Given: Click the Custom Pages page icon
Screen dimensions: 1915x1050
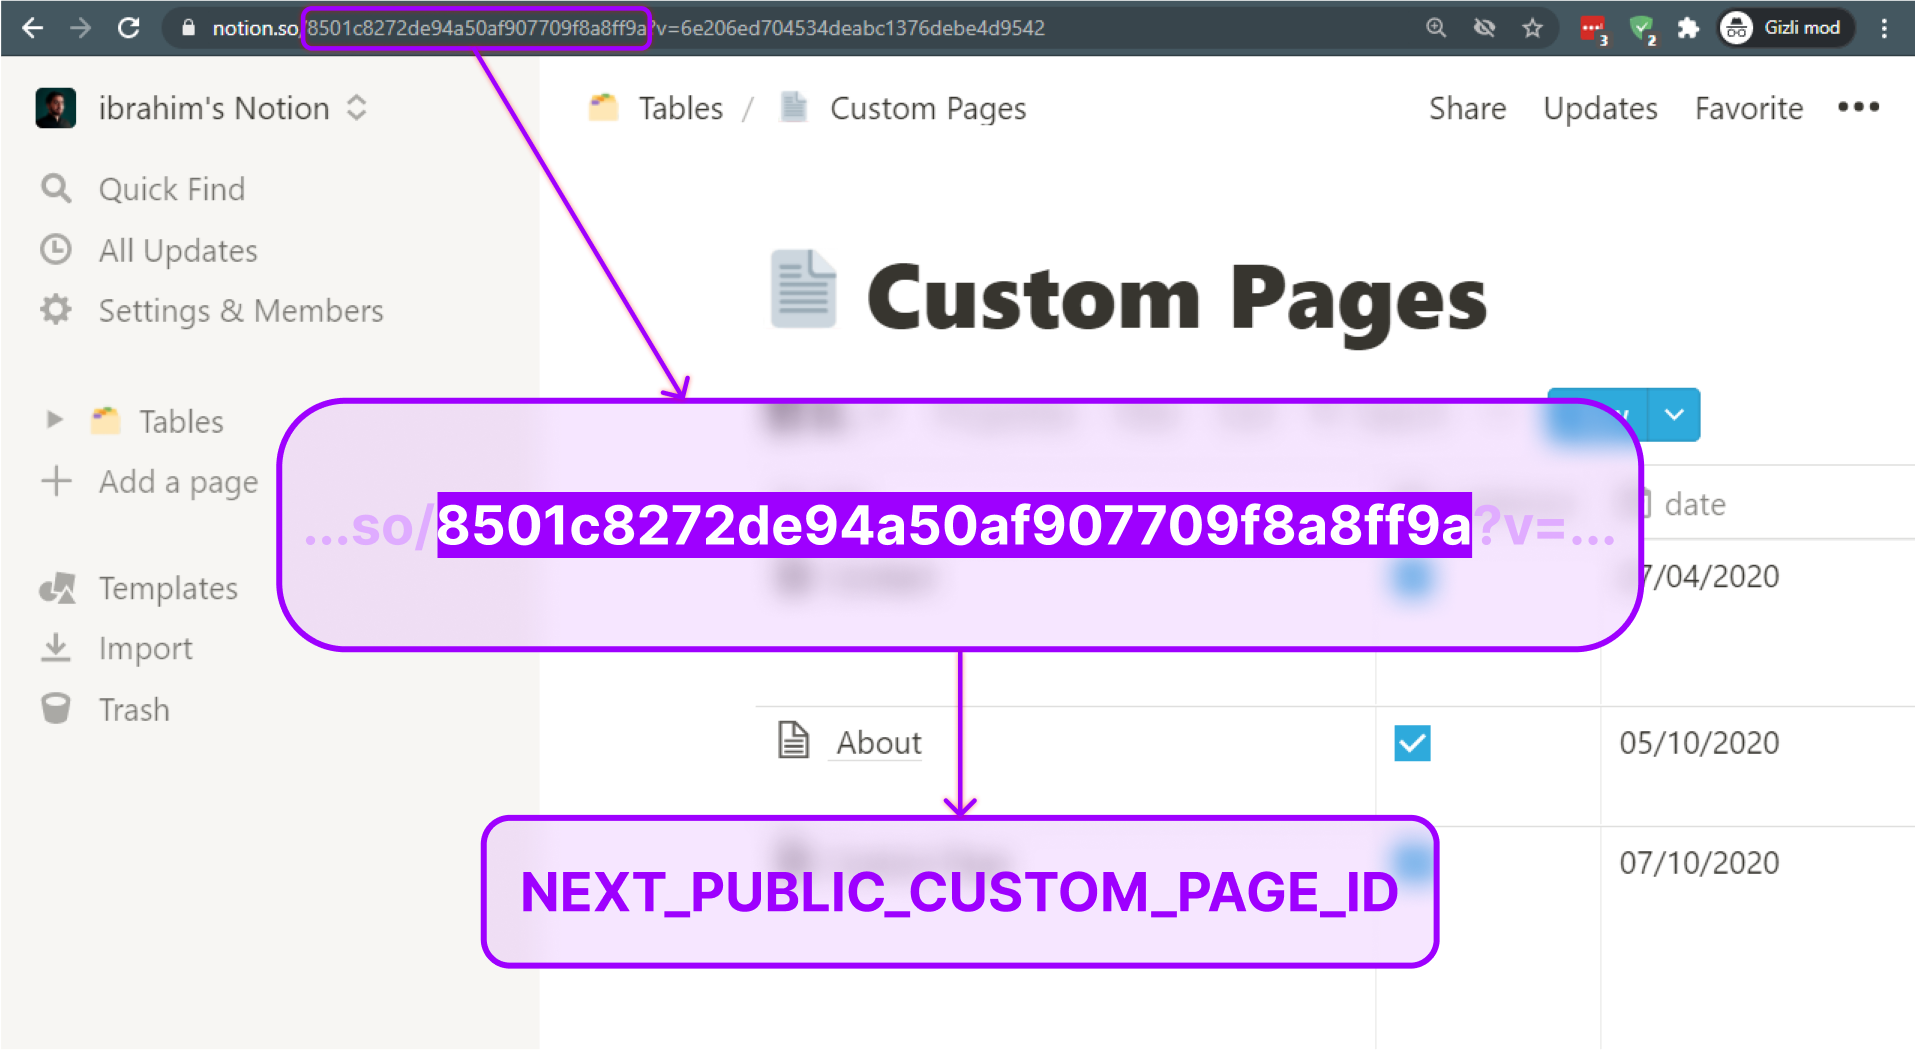Looking at the screenshot, I should (x=803, y=290).
